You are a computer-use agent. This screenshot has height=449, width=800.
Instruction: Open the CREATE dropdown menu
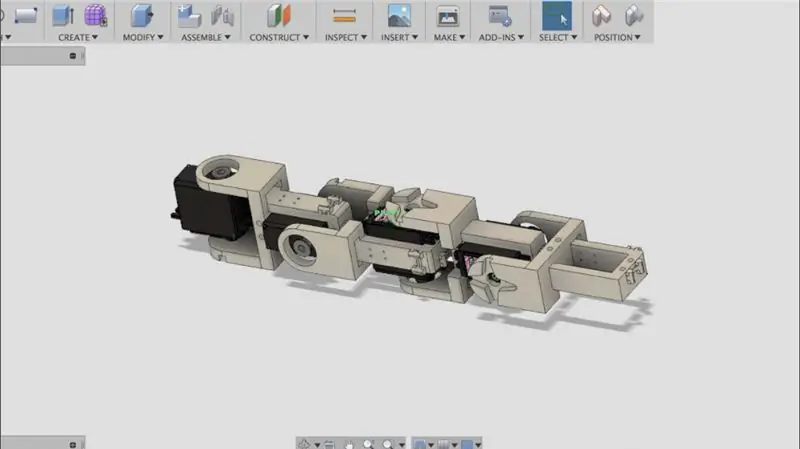78,37
